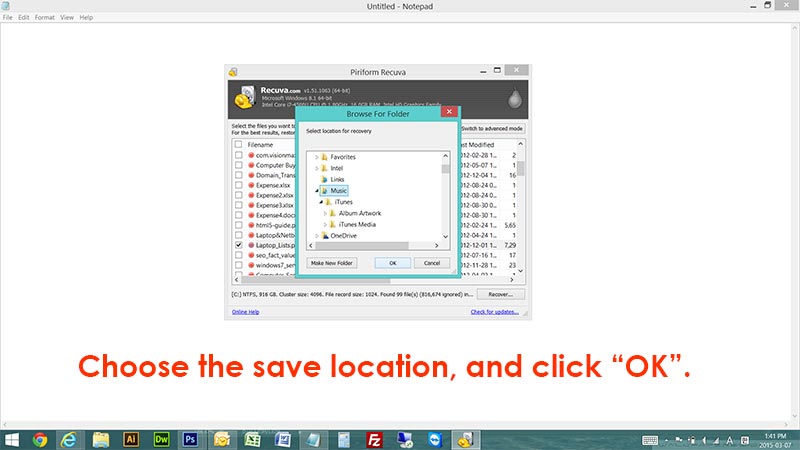Image resolution: width=800 pixels, height=450 pixels.
Task: Confirm the folder with the OK button
Action: pos(392,263)
